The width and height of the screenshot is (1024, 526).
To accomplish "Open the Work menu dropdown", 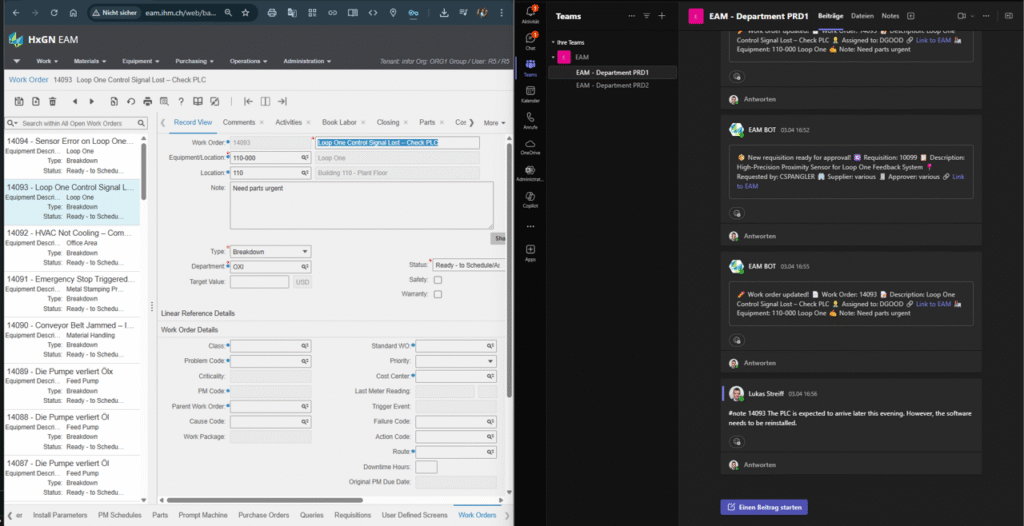I will tap(47, 61).
